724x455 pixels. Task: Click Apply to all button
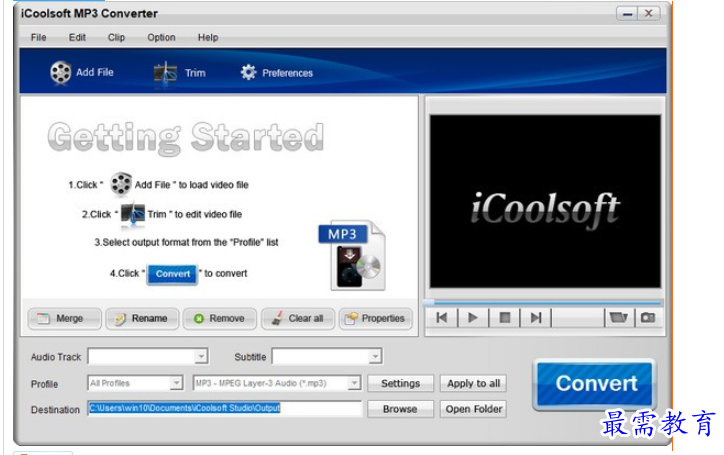pyautogui.click(x=473, y=383)
